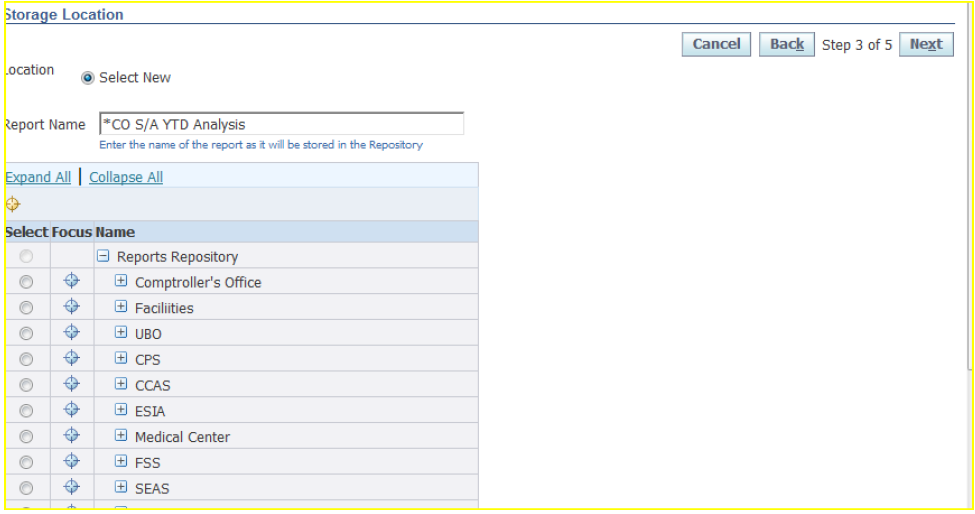The width and height of the screenshot is (975, 514).
Task: Select radio button for Medical Center
Action: point(26,437)
